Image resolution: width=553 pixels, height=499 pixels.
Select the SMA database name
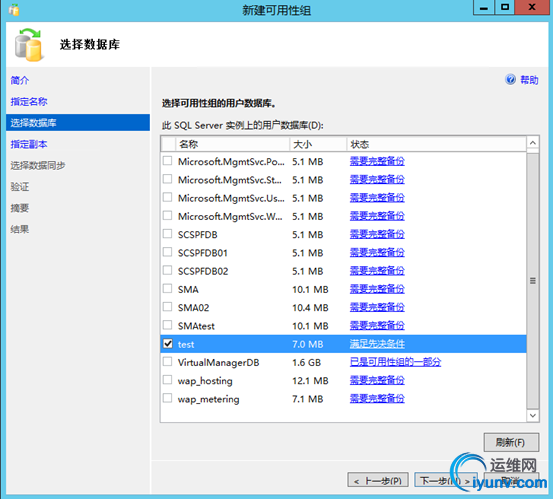pyautogui.click(x=188, y=290)
